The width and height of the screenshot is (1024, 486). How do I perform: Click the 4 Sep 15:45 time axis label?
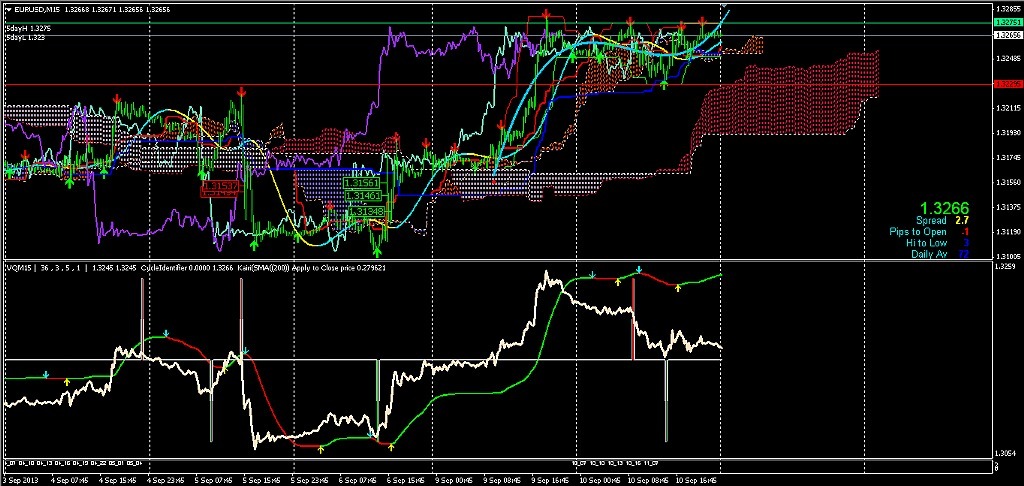coord(116,480)
